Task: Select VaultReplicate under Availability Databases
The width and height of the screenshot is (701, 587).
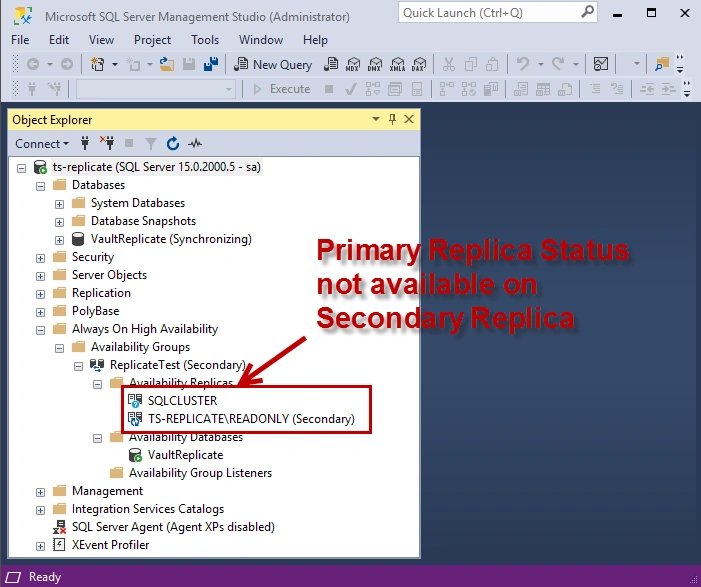Action: point(186,455)
